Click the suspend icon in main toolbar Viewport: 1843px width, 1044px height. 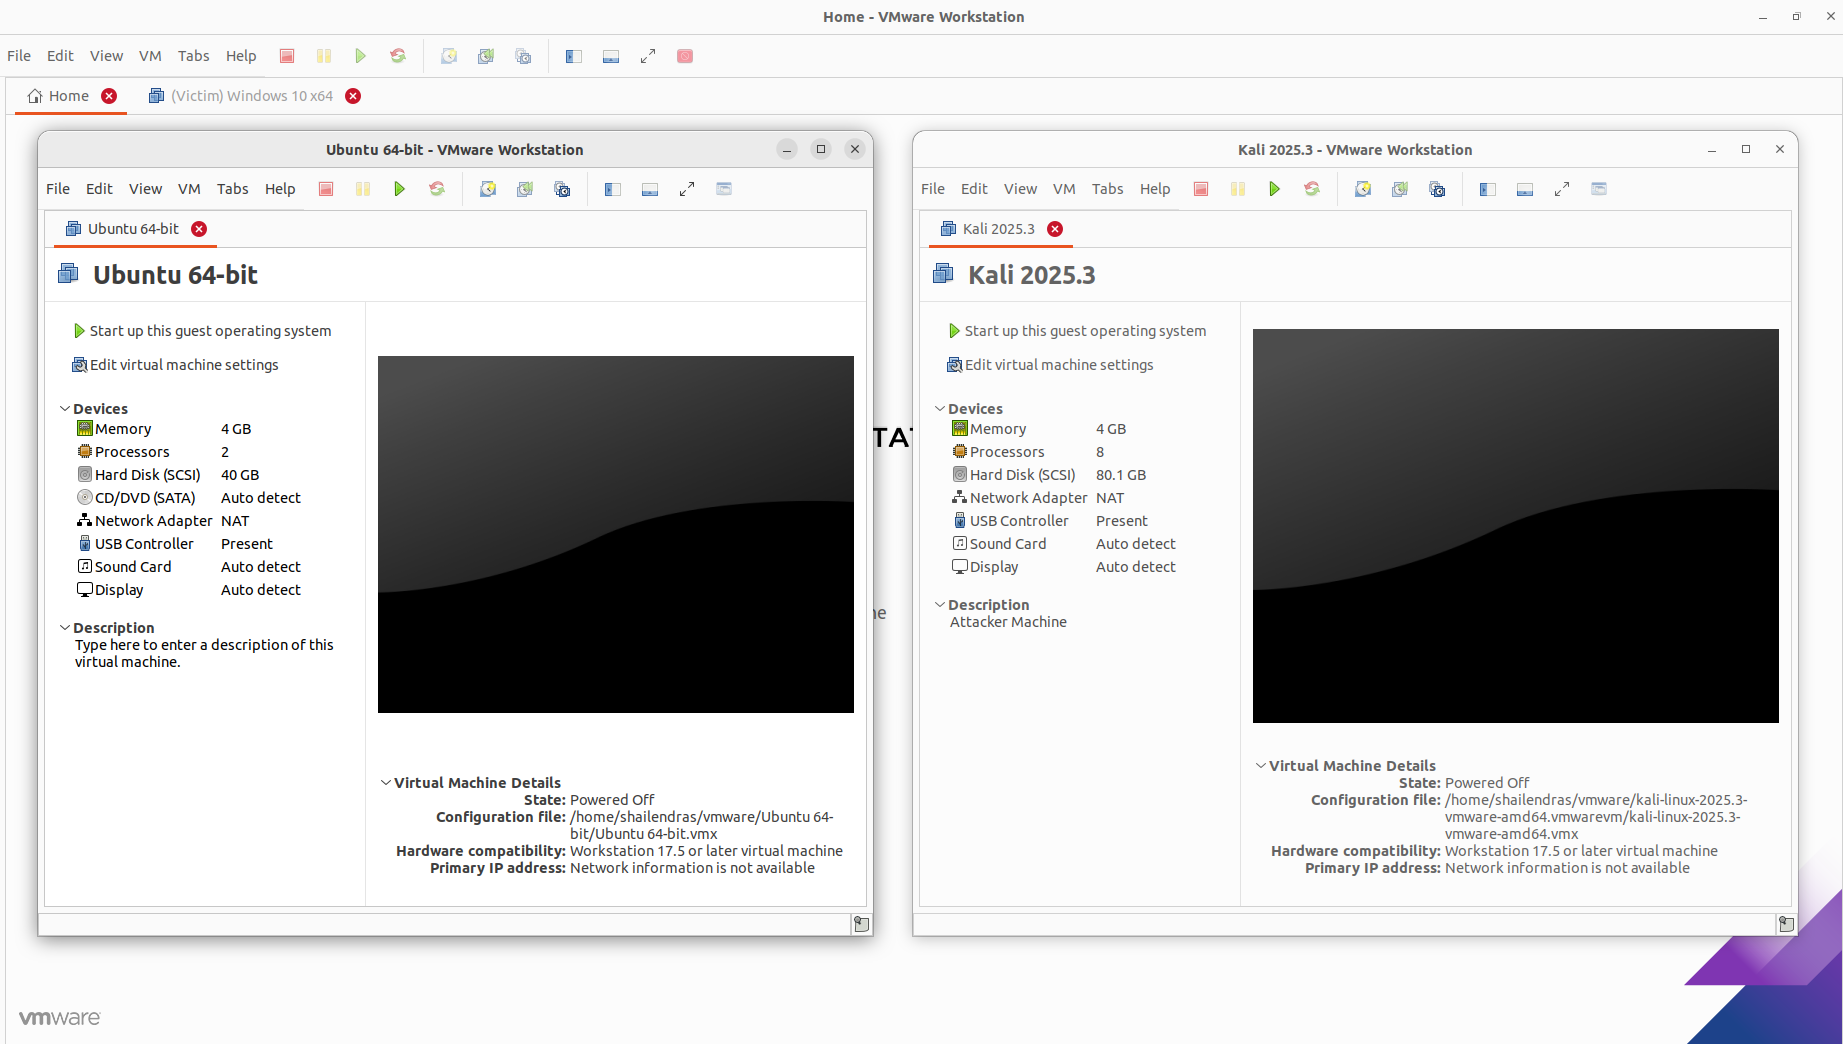[324, 56]
